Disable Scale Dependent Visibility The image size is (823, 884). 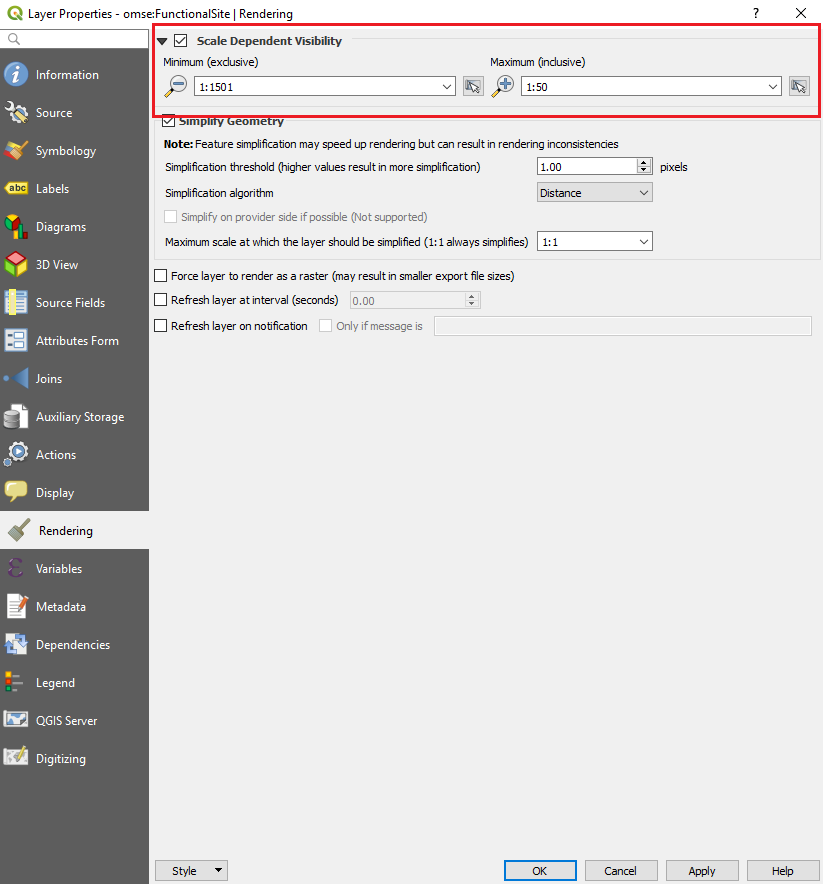click(x=182, y=41)
